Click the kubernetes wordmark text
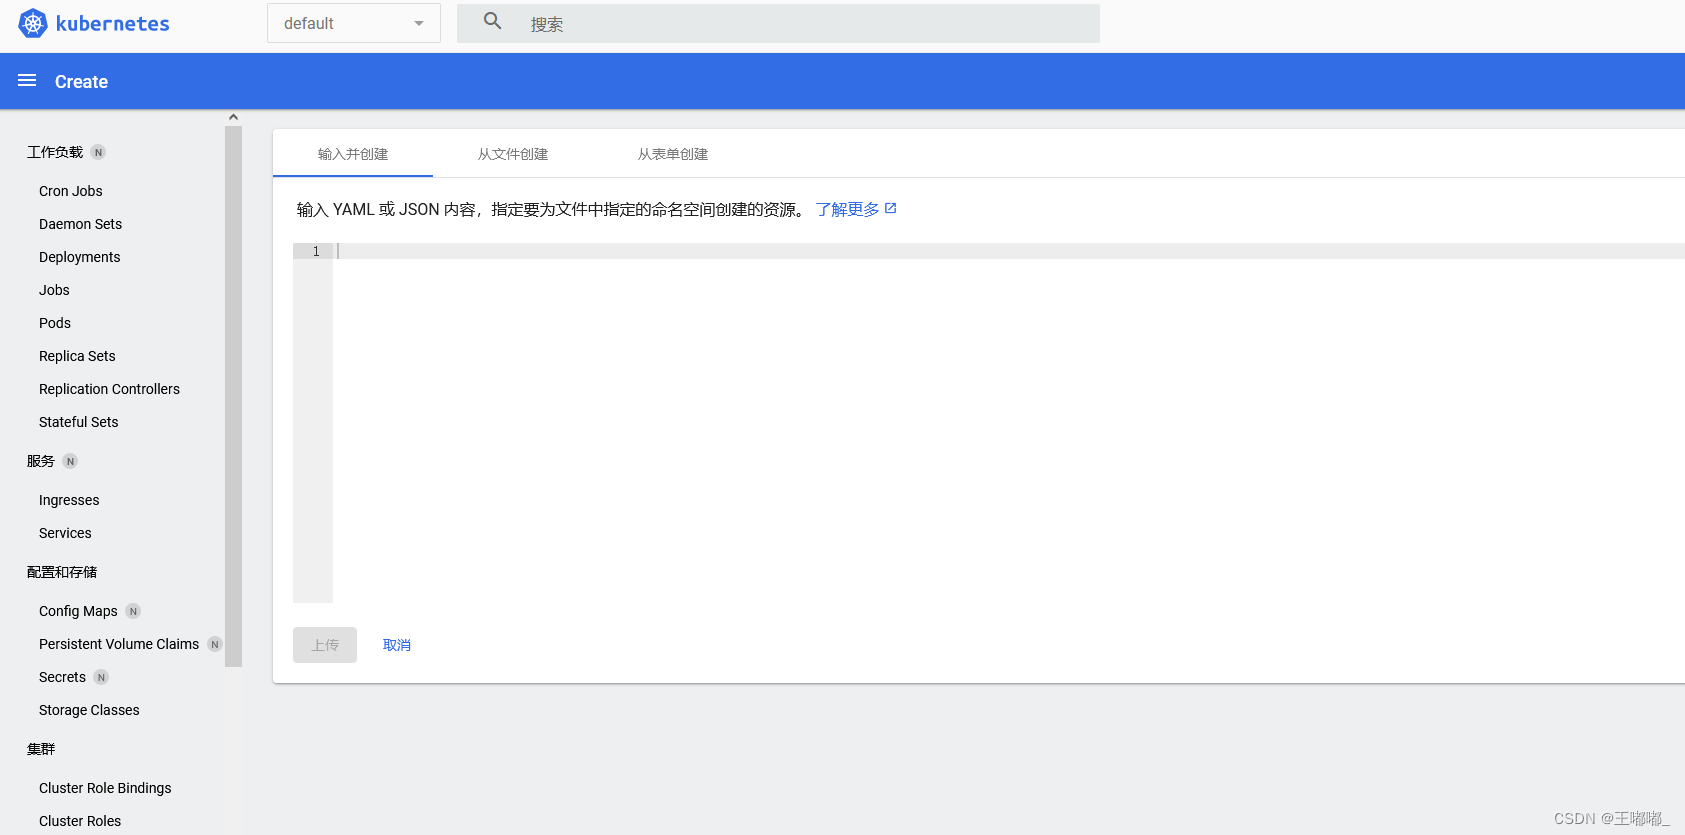This screenshot has width=1685, height=835. (x=112, y=23)
